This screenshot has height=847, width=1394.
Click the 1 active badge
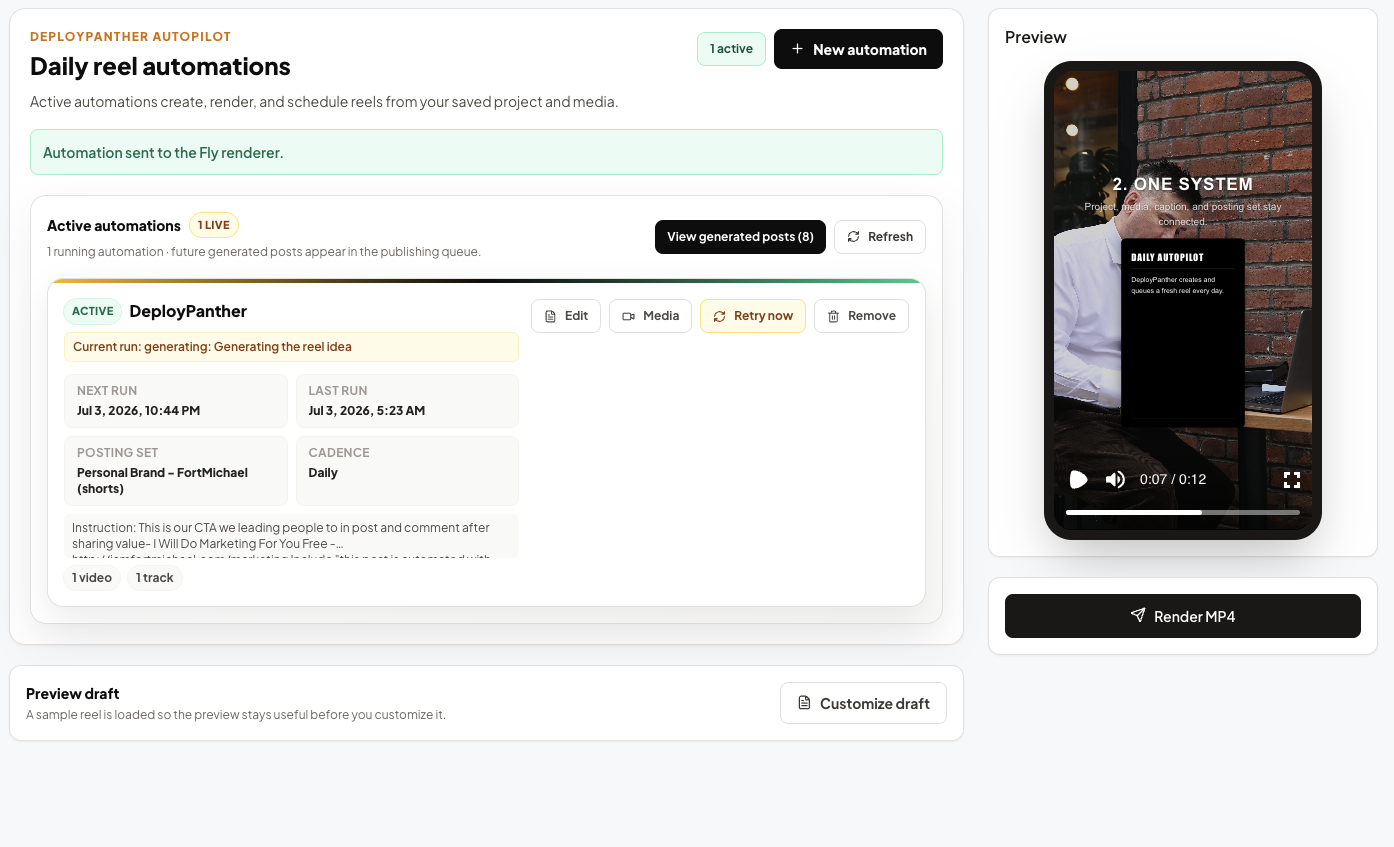tap(731, 49)
